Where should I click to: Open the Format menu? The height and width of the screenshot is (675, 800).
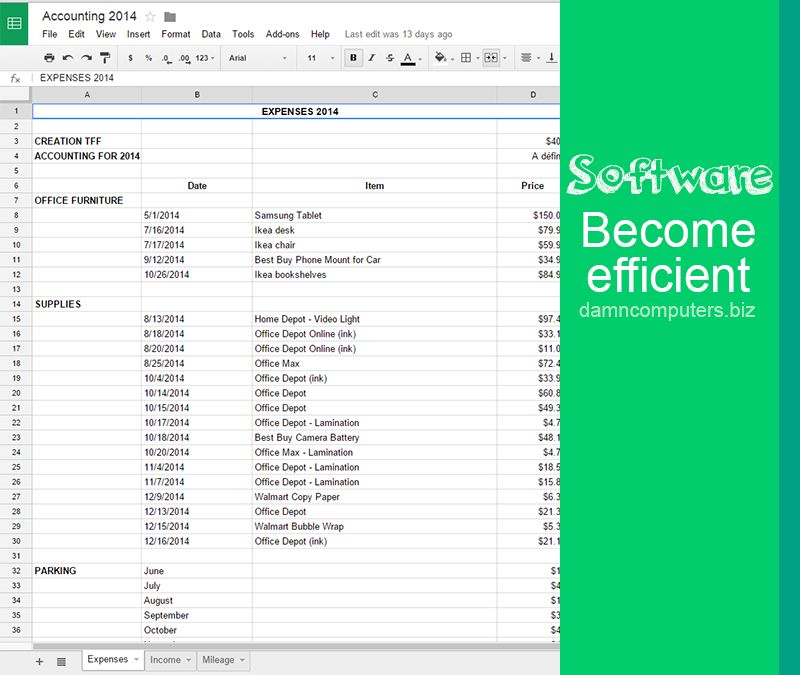point(176,34)
